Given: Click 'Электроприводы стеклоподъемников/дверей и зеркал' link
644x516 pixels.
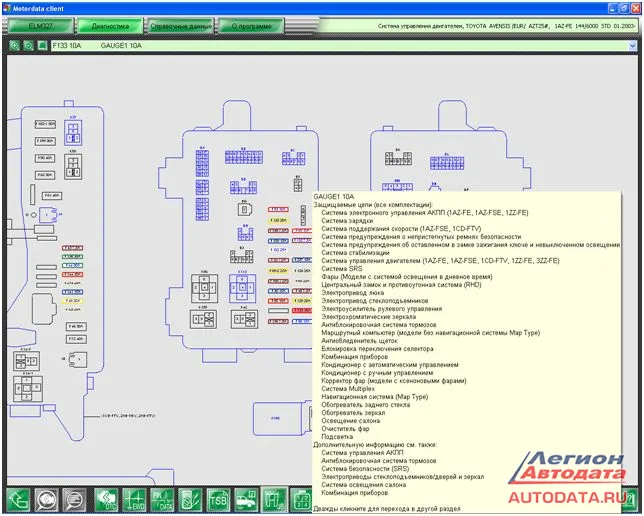Looking at the screenshot, I should tap(402, 477).
